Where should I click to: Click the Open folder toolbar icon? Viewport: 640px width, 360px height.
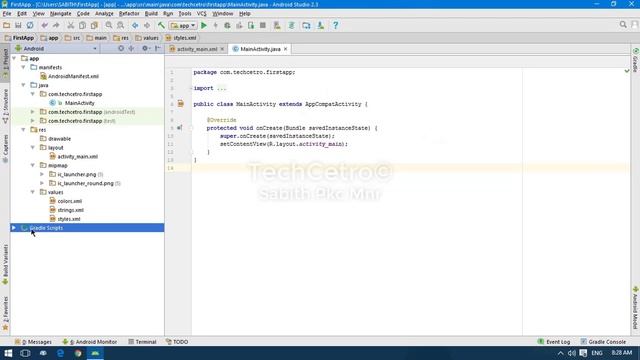(x=7, y=25)
